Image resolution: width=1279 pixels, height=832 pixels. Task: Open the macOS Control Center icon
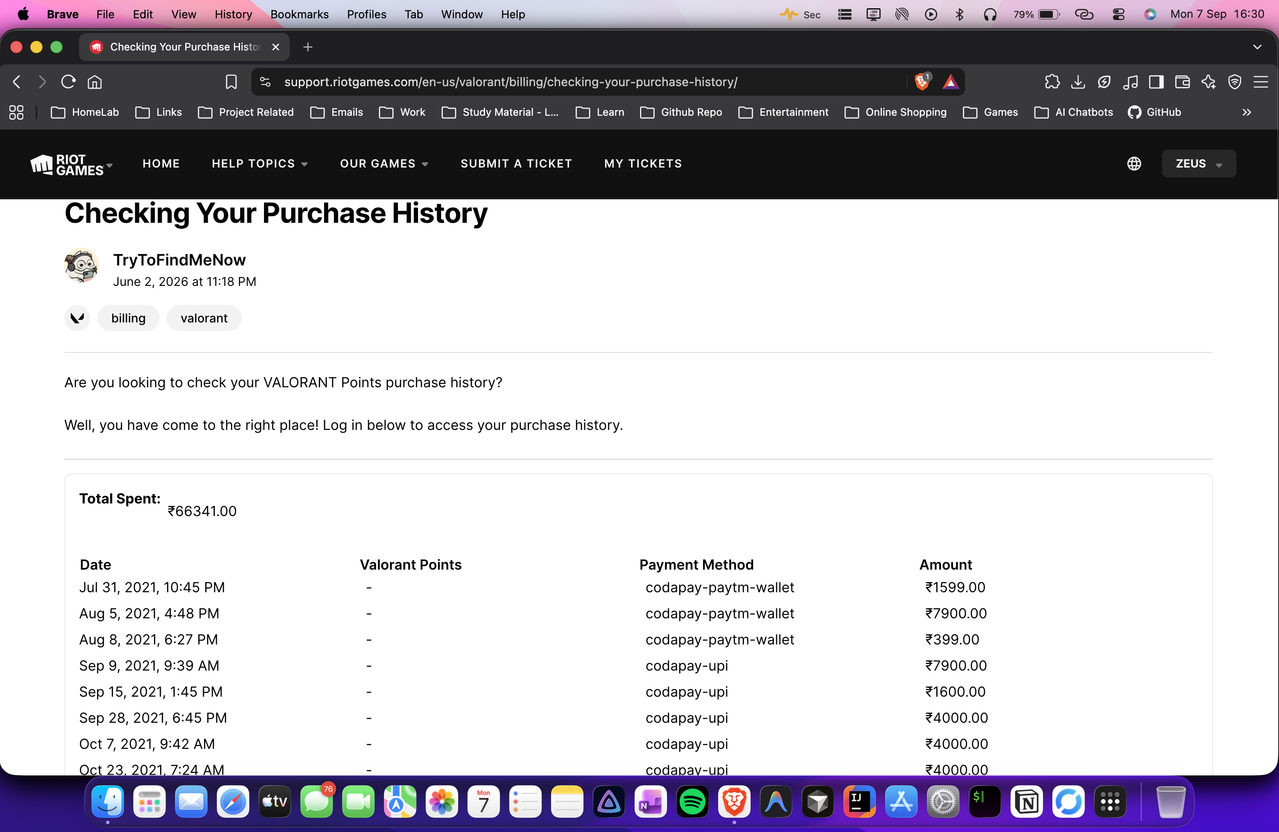(1118, 14)
